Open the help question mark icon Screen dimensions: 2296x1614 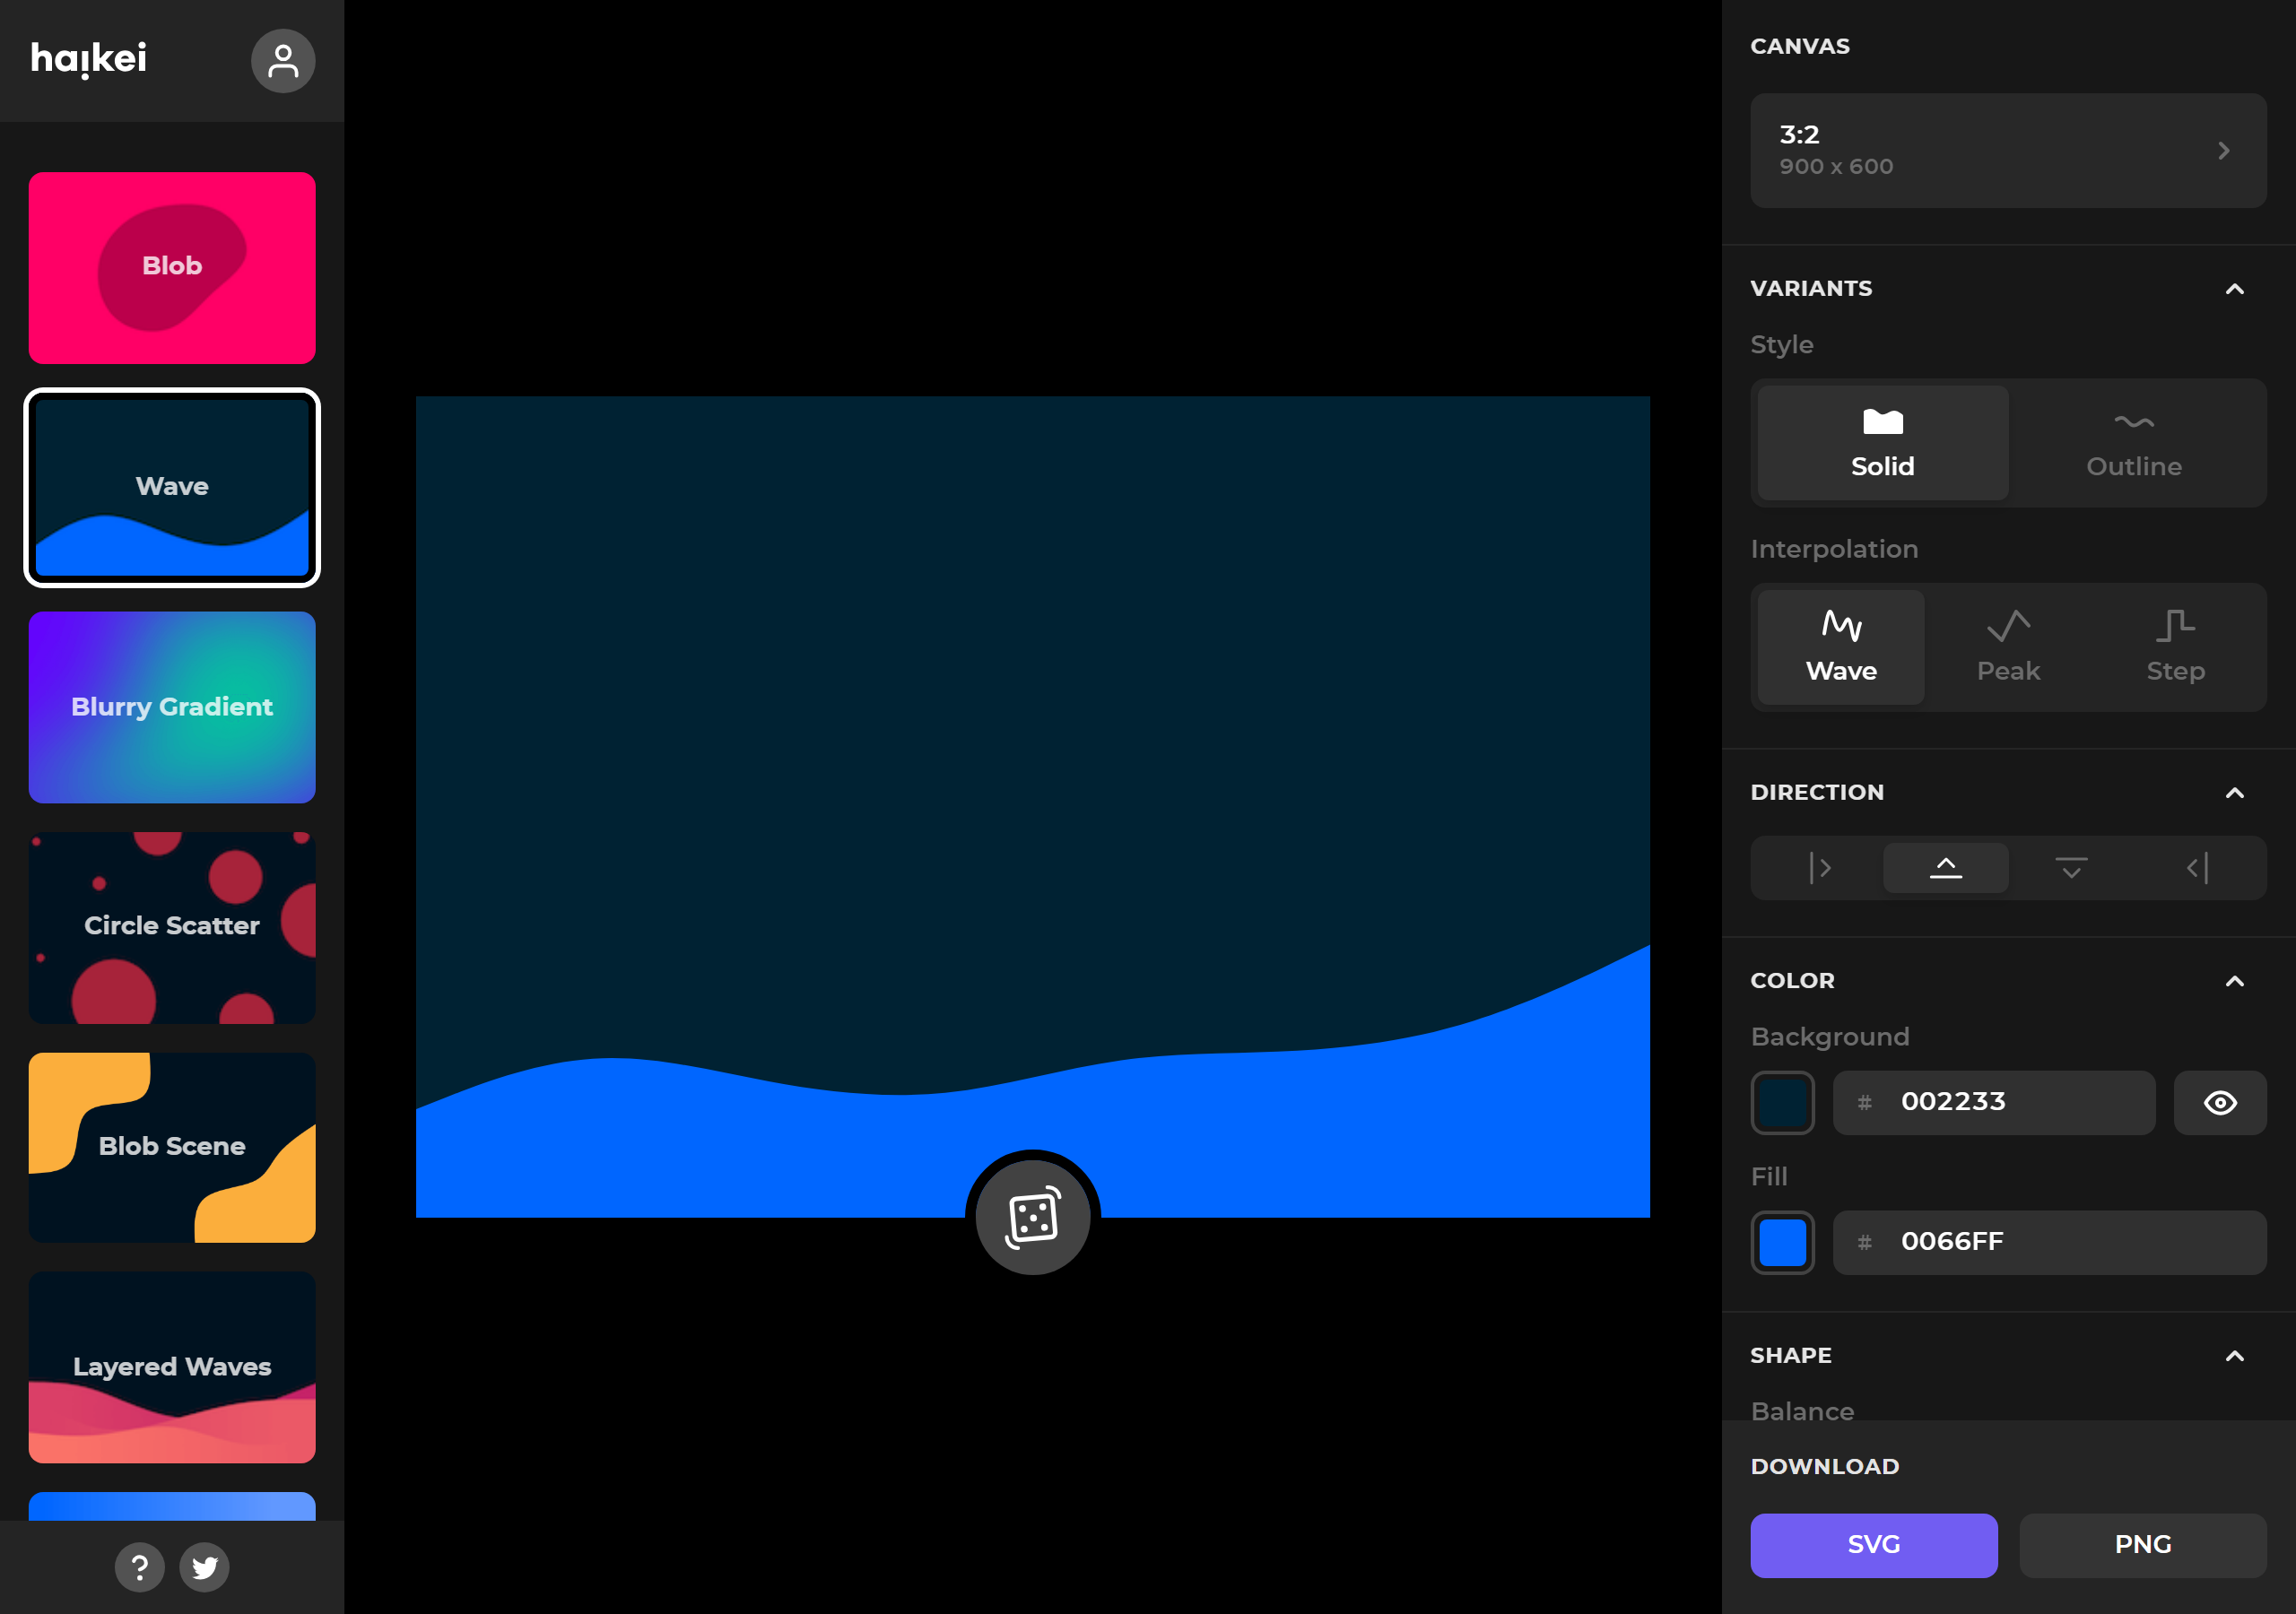coord(140,1567)
